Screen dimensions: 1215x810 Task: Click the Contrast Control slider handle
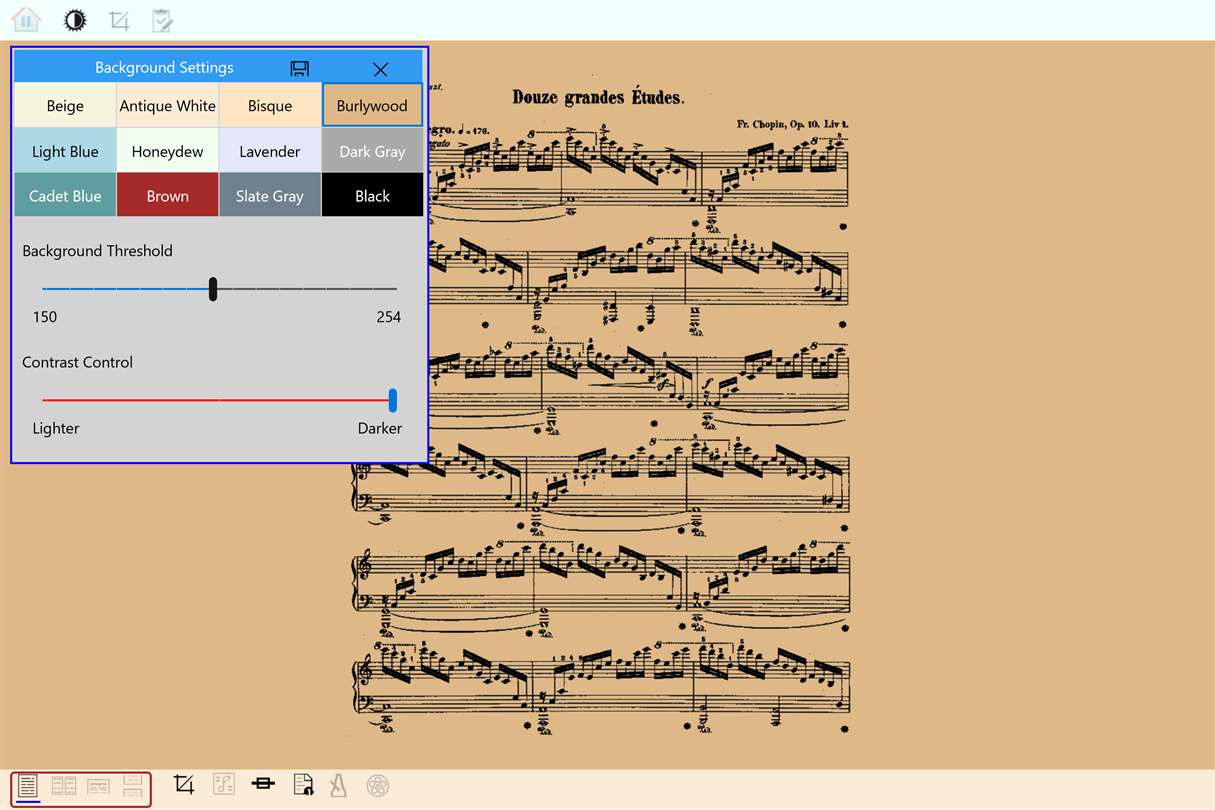[393, 400]
